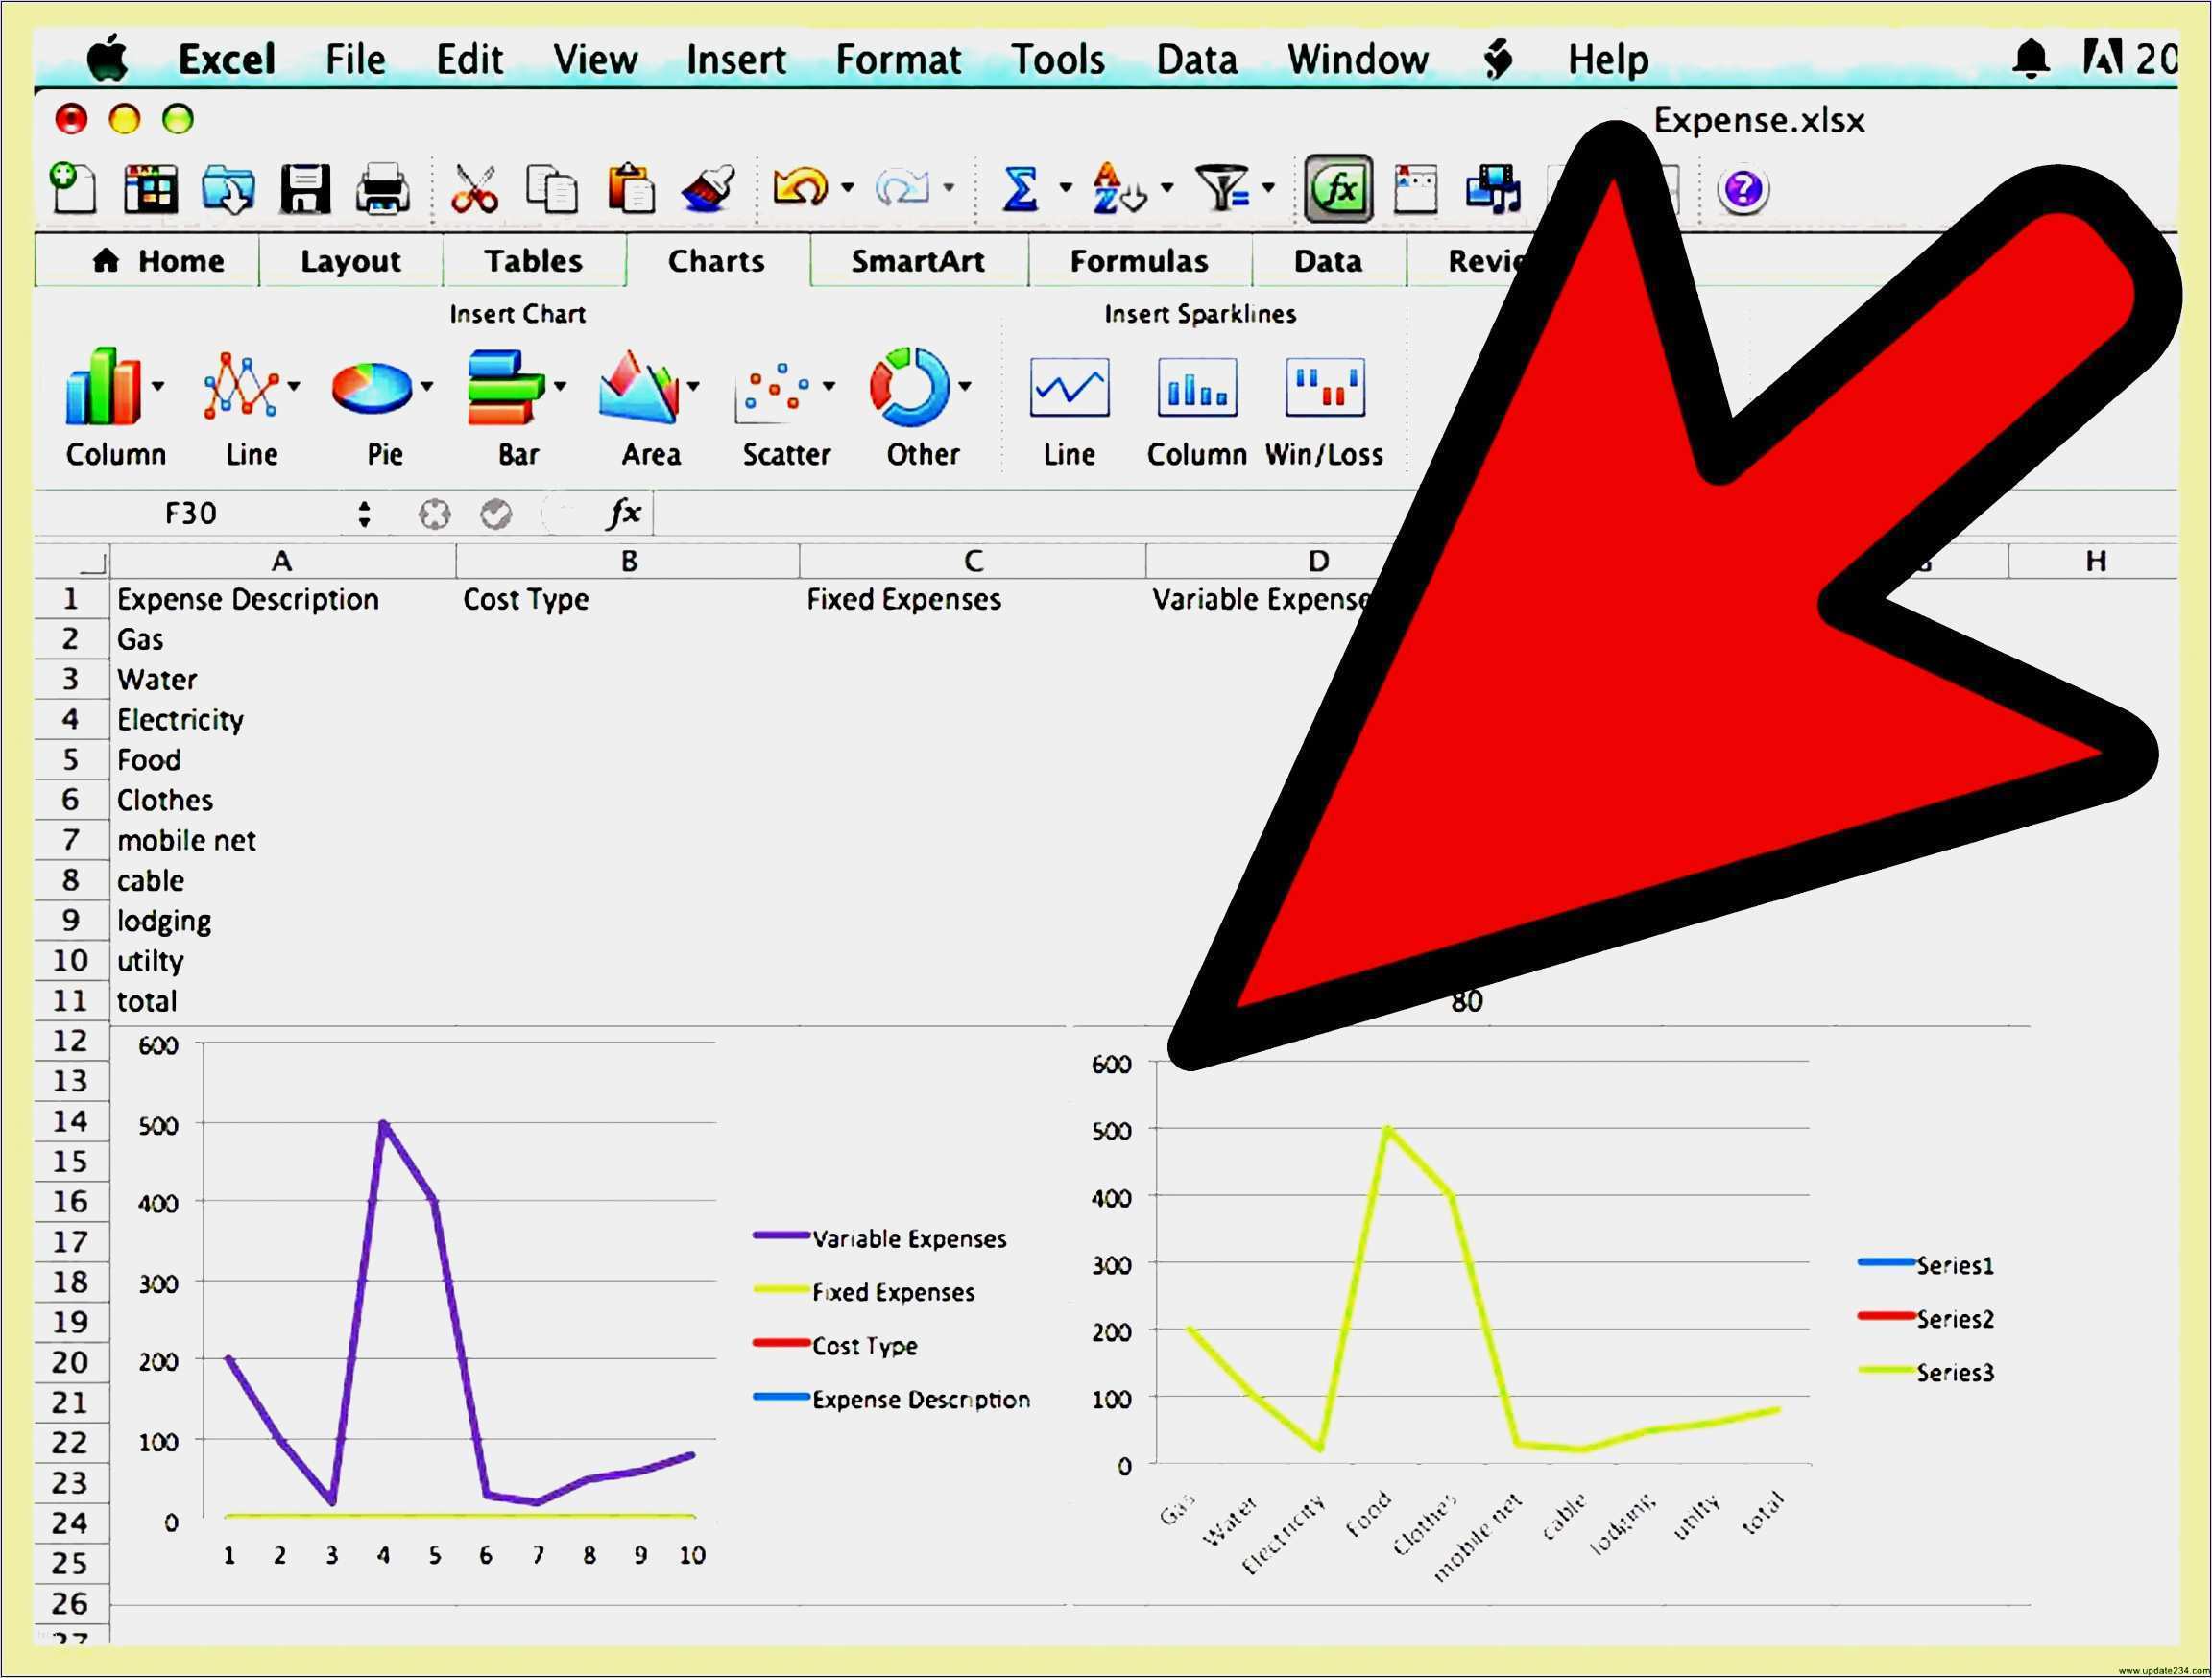Click the formula bar cancel X button

(434, 514)
